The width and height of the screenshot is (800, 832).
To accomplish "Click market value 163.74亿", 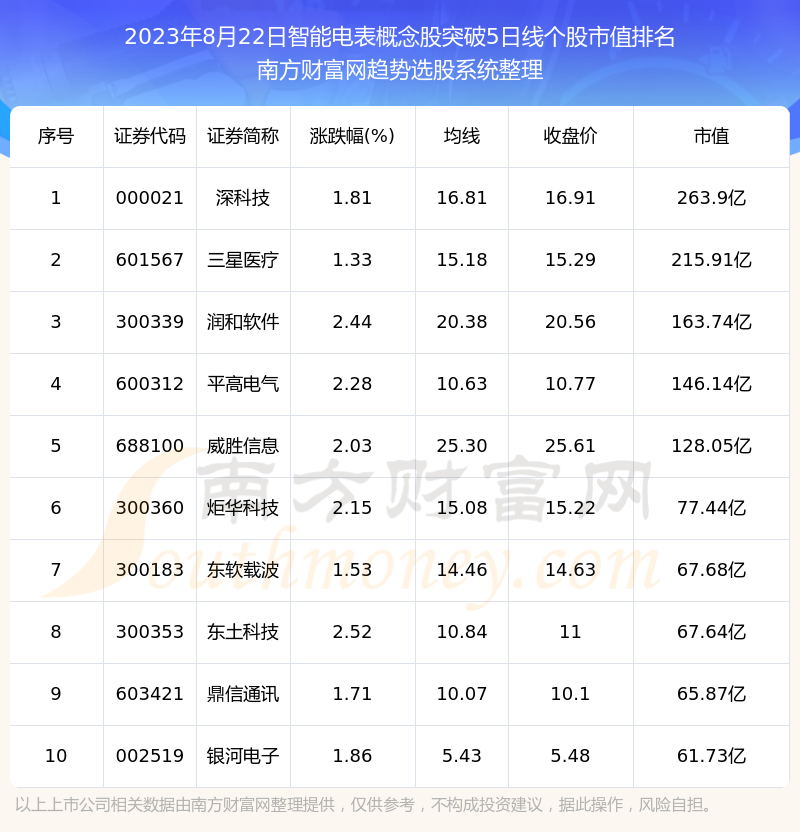I will pos(711,322).
